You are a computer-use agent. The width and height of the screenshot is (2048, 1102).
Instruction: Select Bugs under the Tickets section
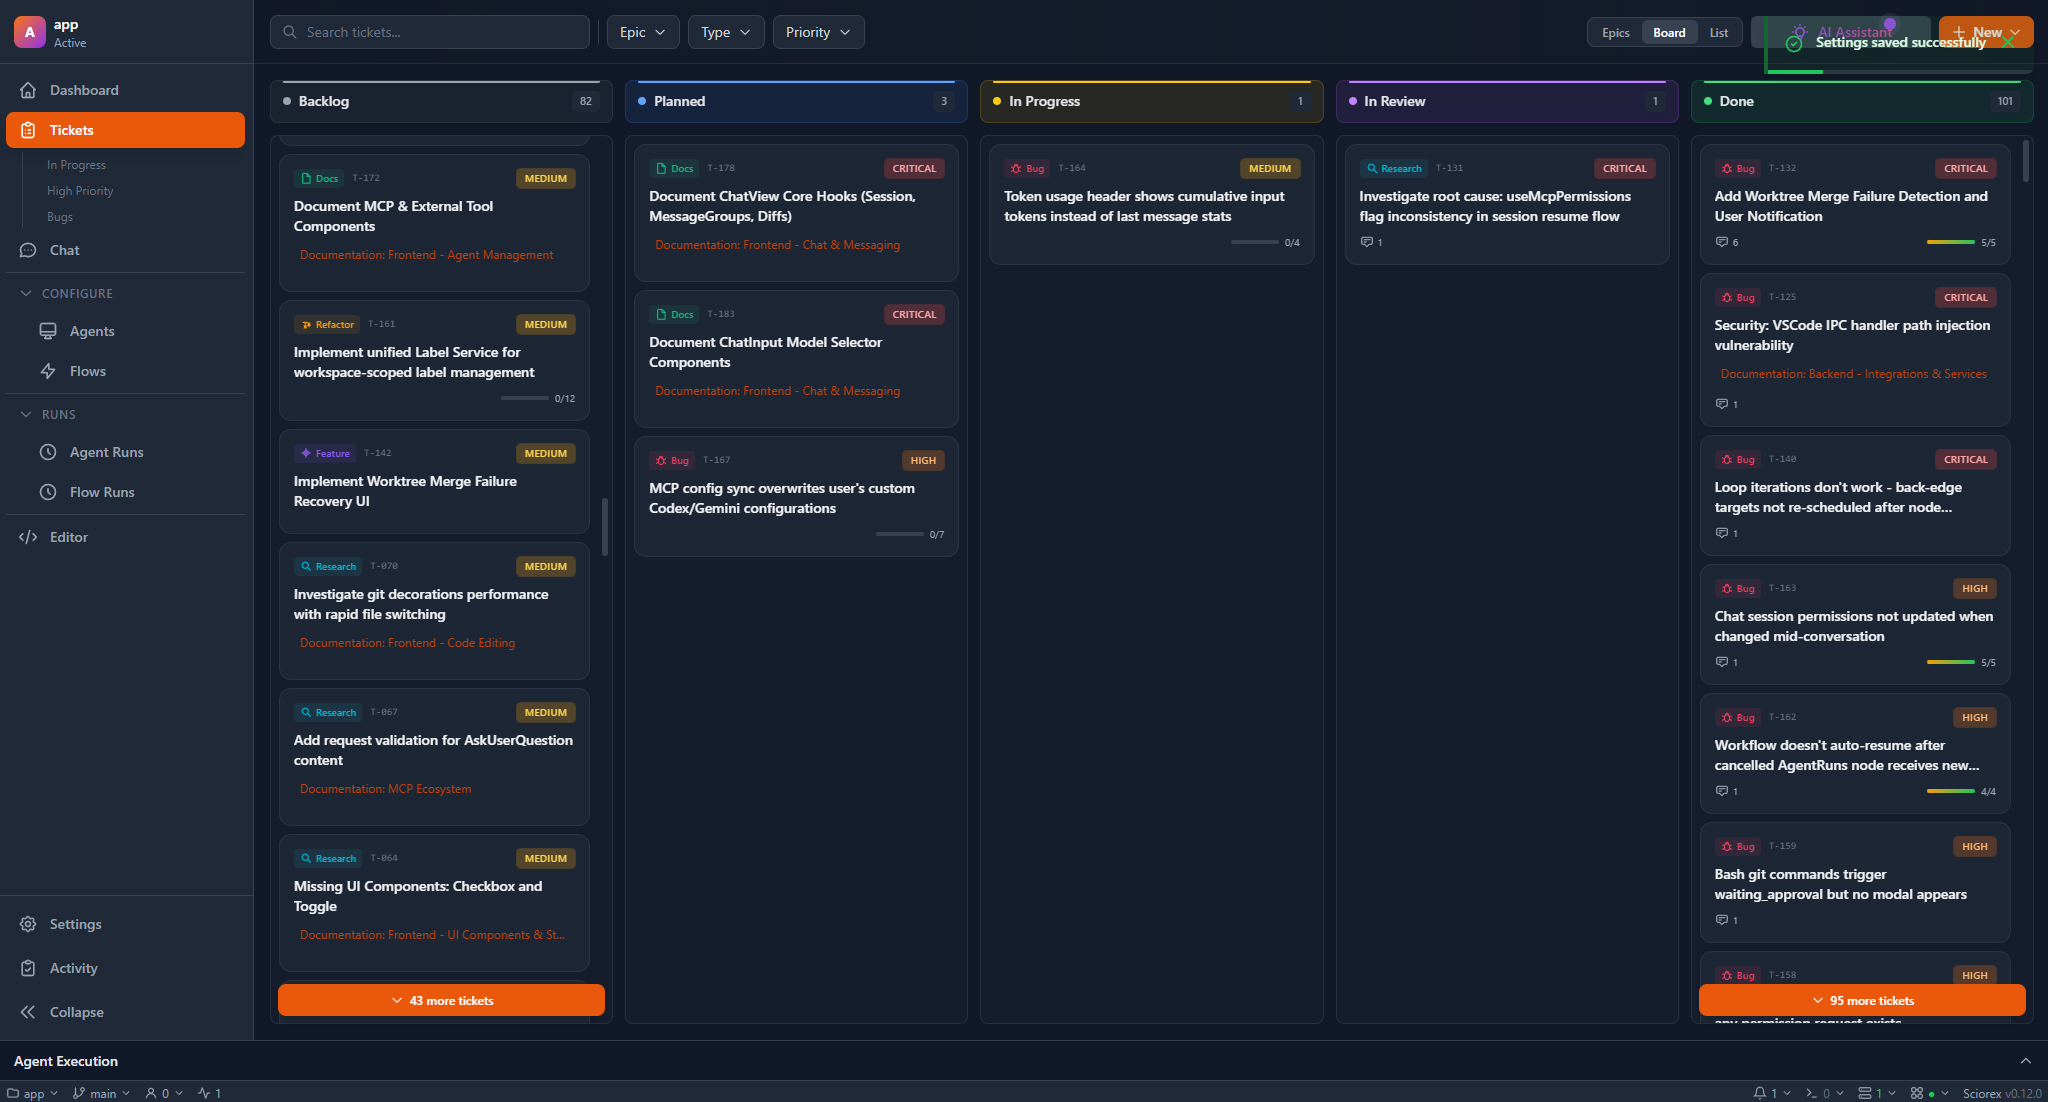(60, 216)
